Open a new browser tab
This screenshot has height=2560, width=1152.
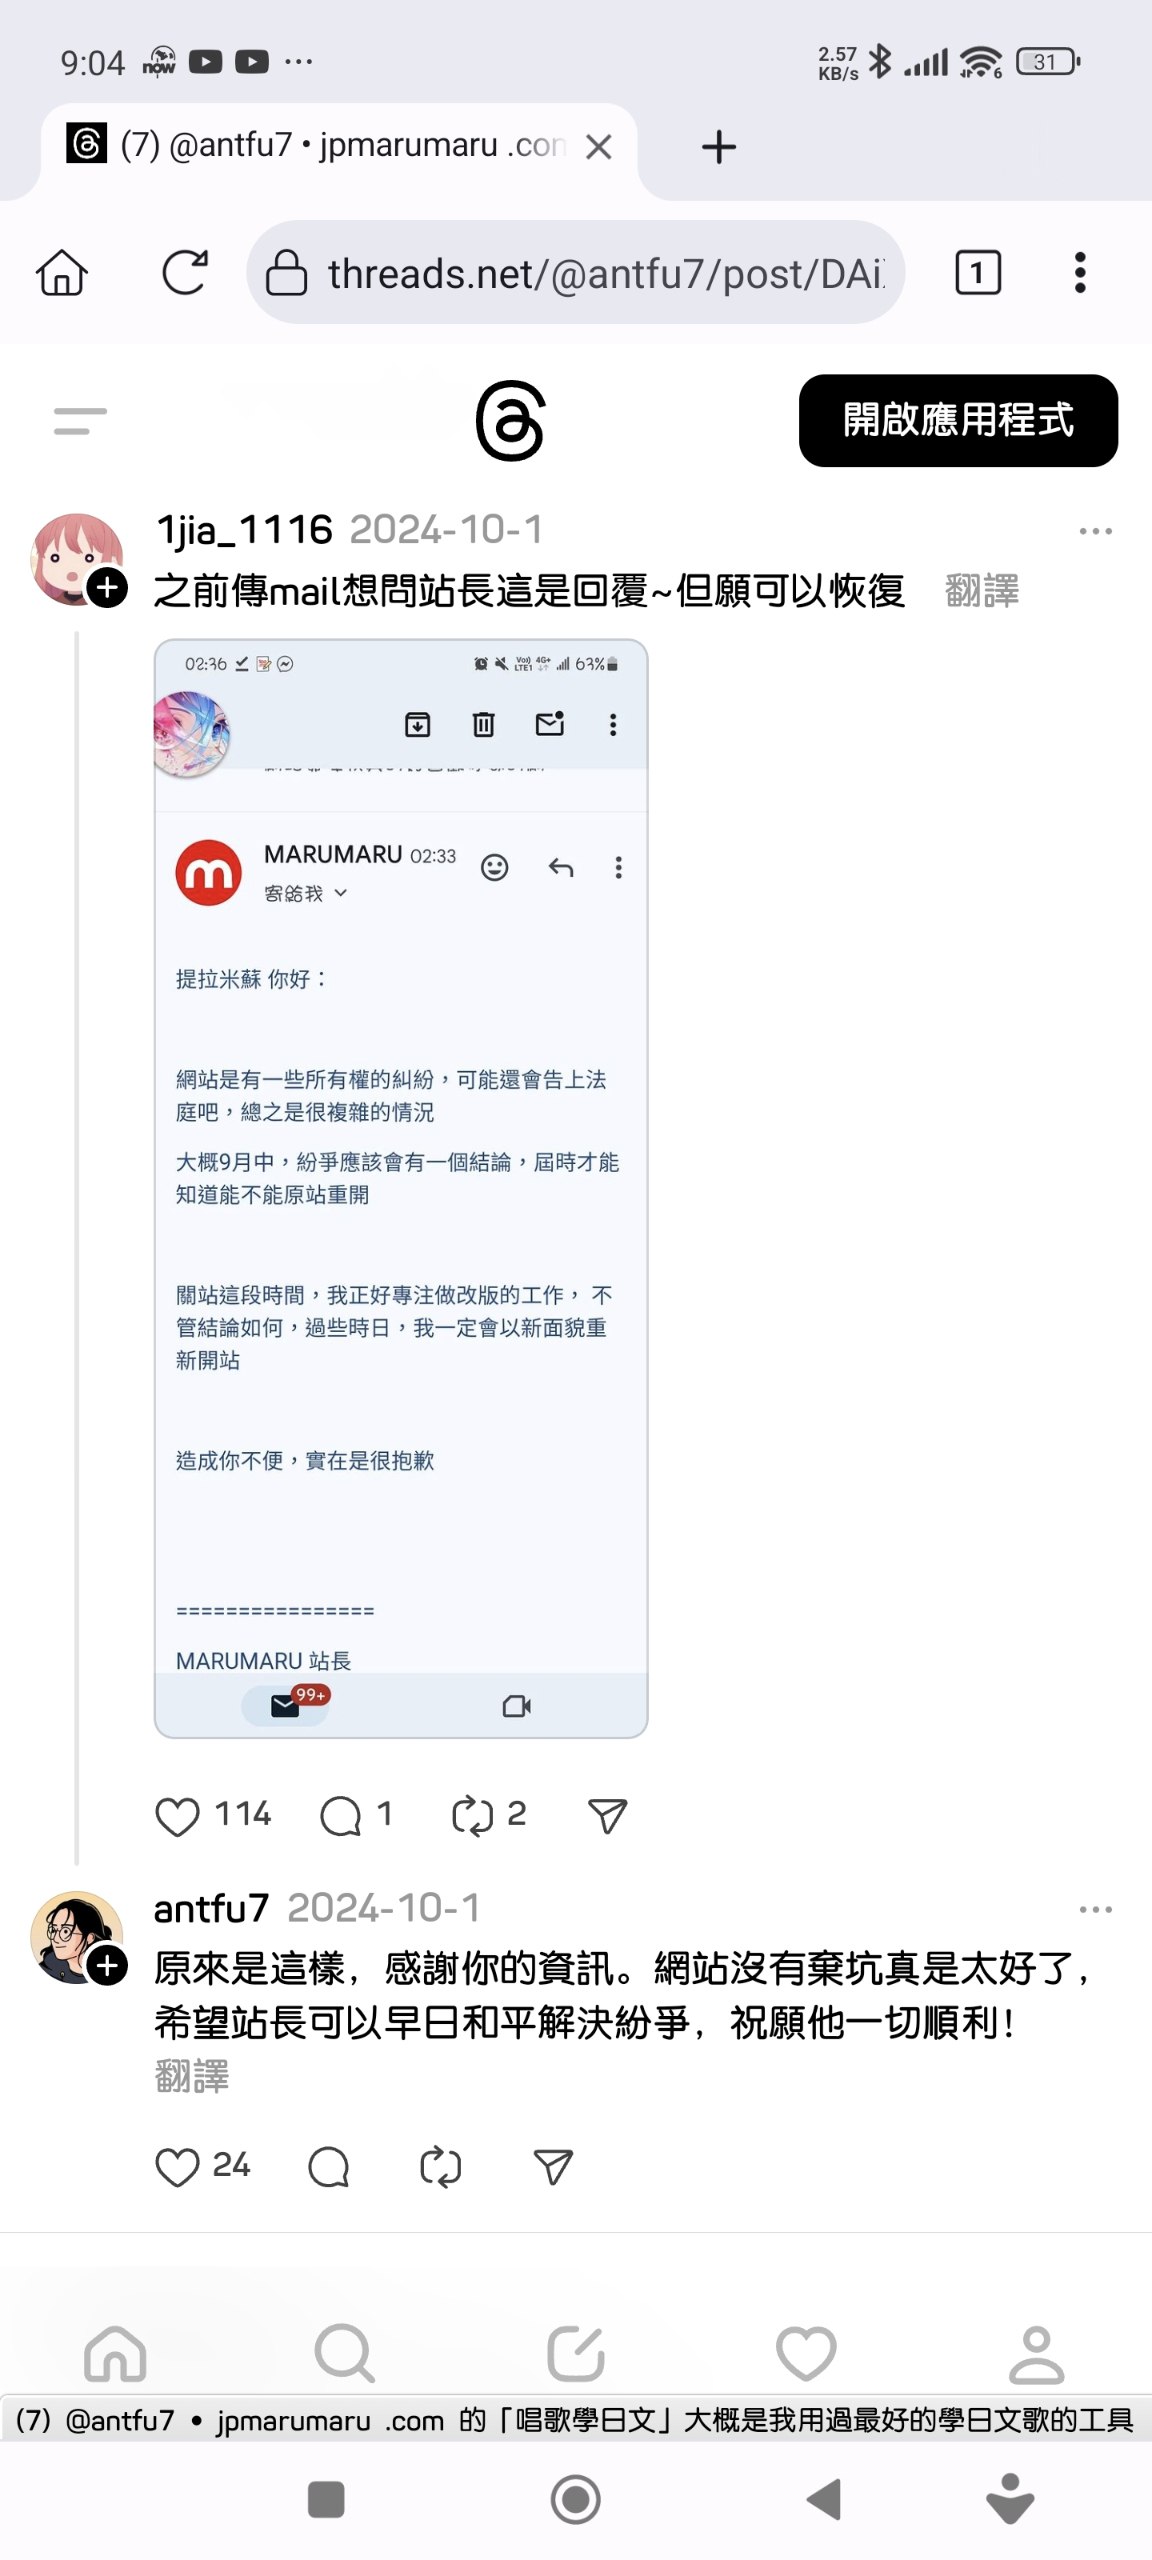(719, 147)
